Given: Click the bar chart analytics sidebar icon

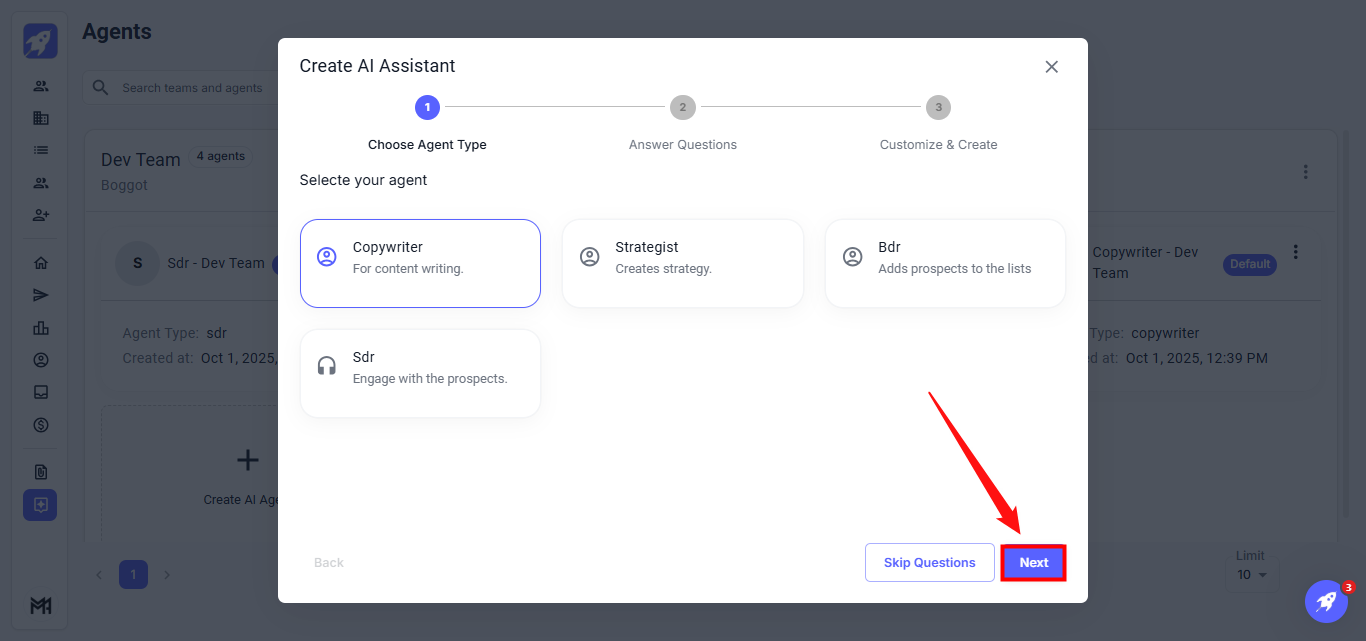Looking at the screenshot, I should 41,328.
